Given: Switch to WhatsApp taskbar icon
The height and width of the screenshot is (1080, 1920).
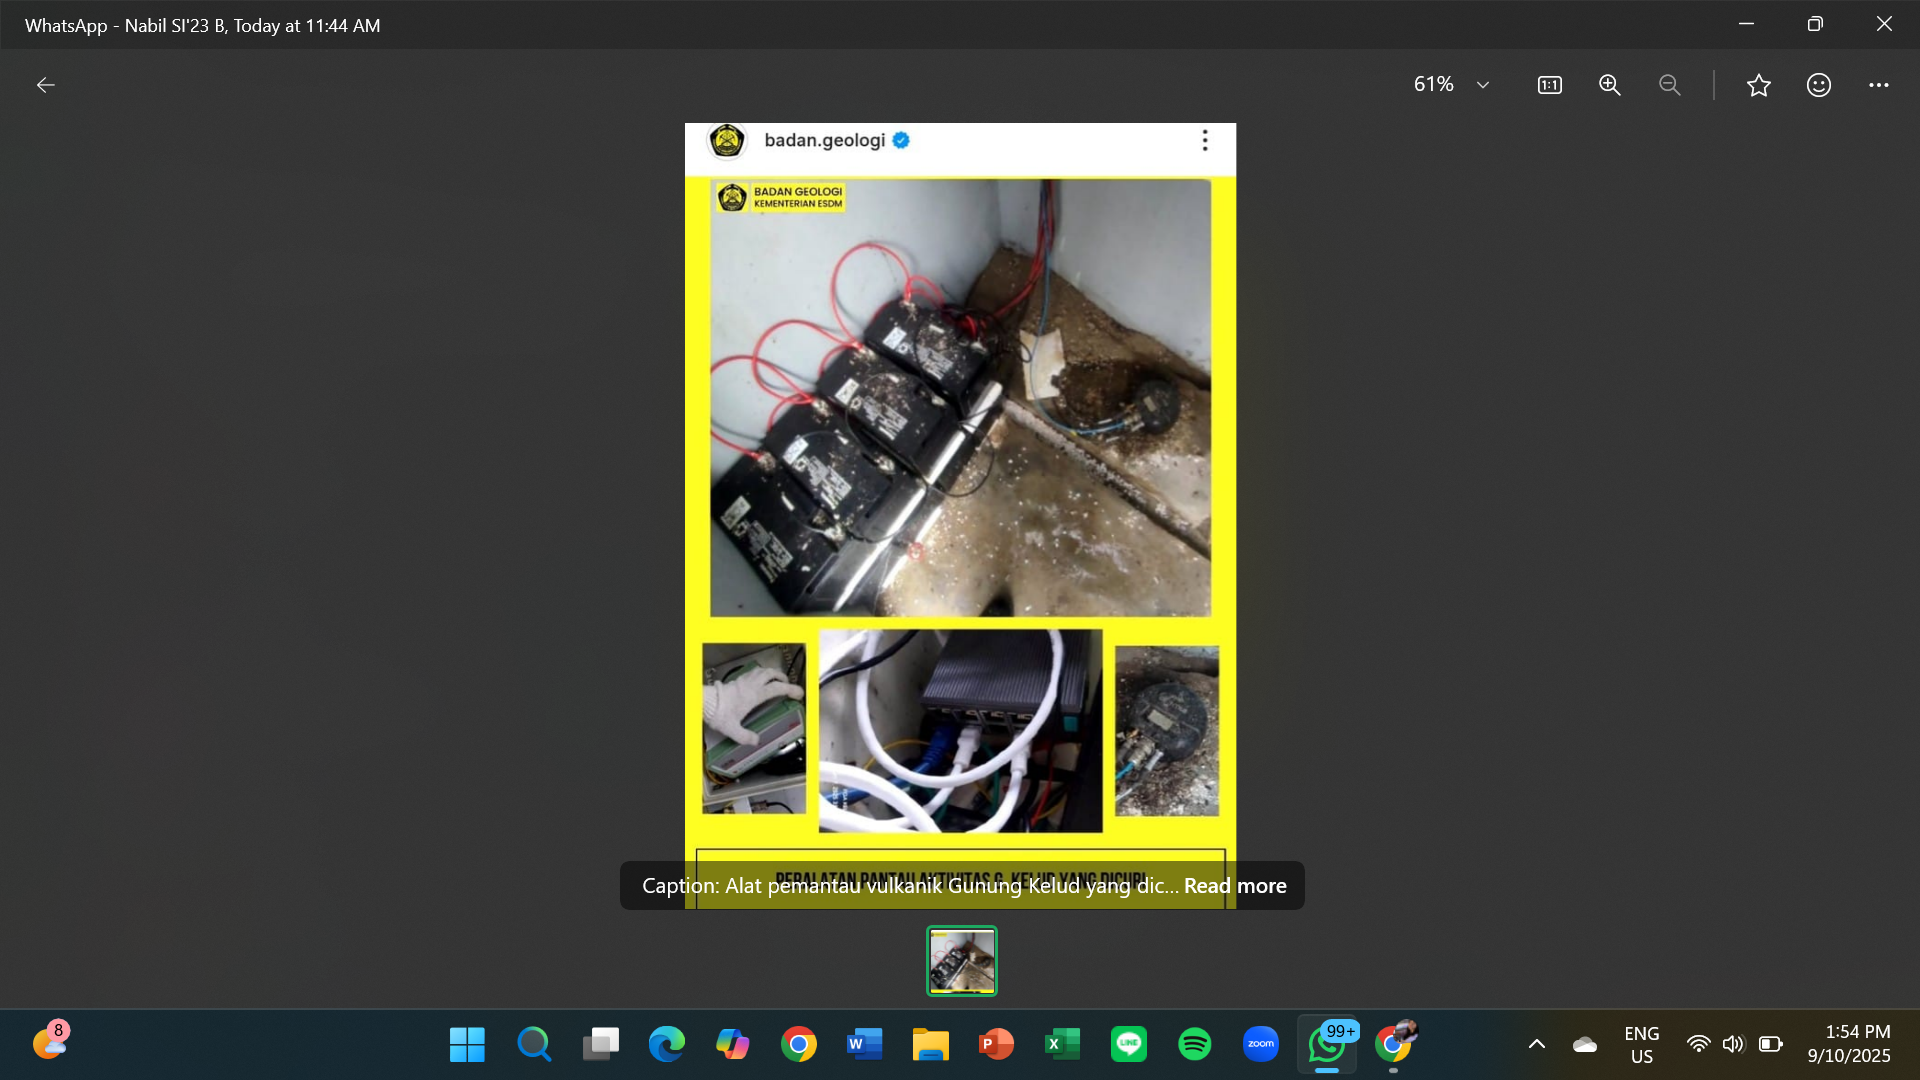Looking at the screenshot, I should pyautogui.click(x=1327, y=1044).
